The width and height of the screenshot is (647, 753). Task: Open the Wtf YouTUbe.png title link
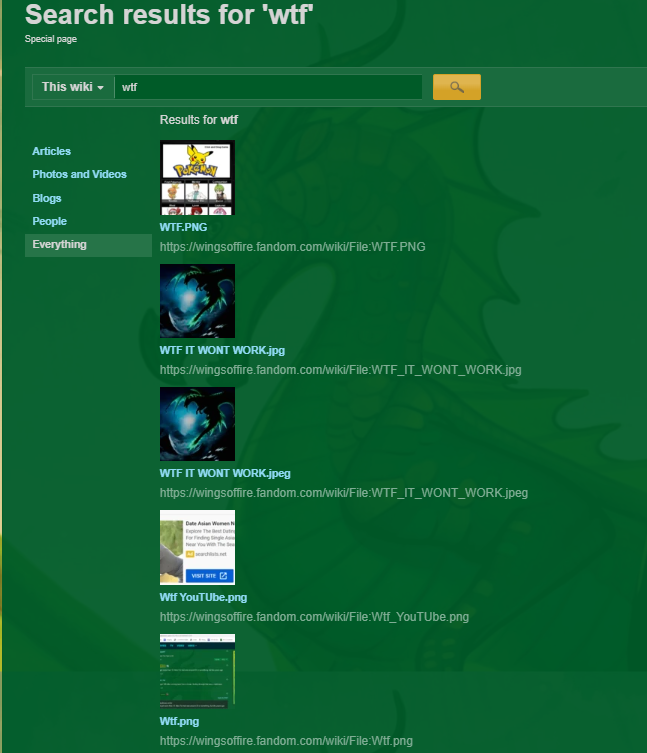tap(203, 597)
